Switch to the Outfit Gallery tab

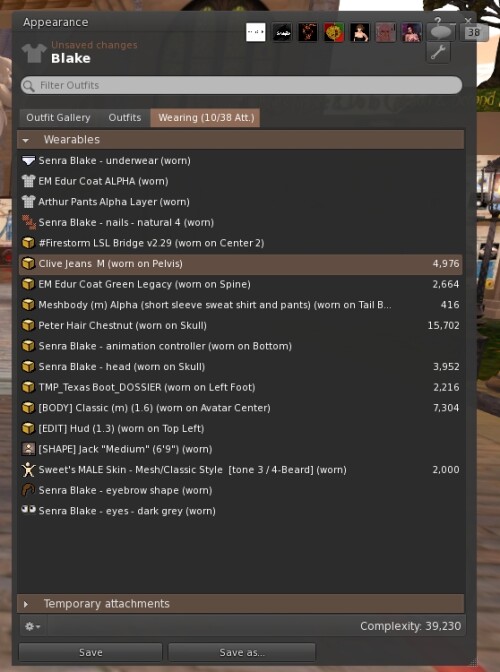(x=58, y=117)
